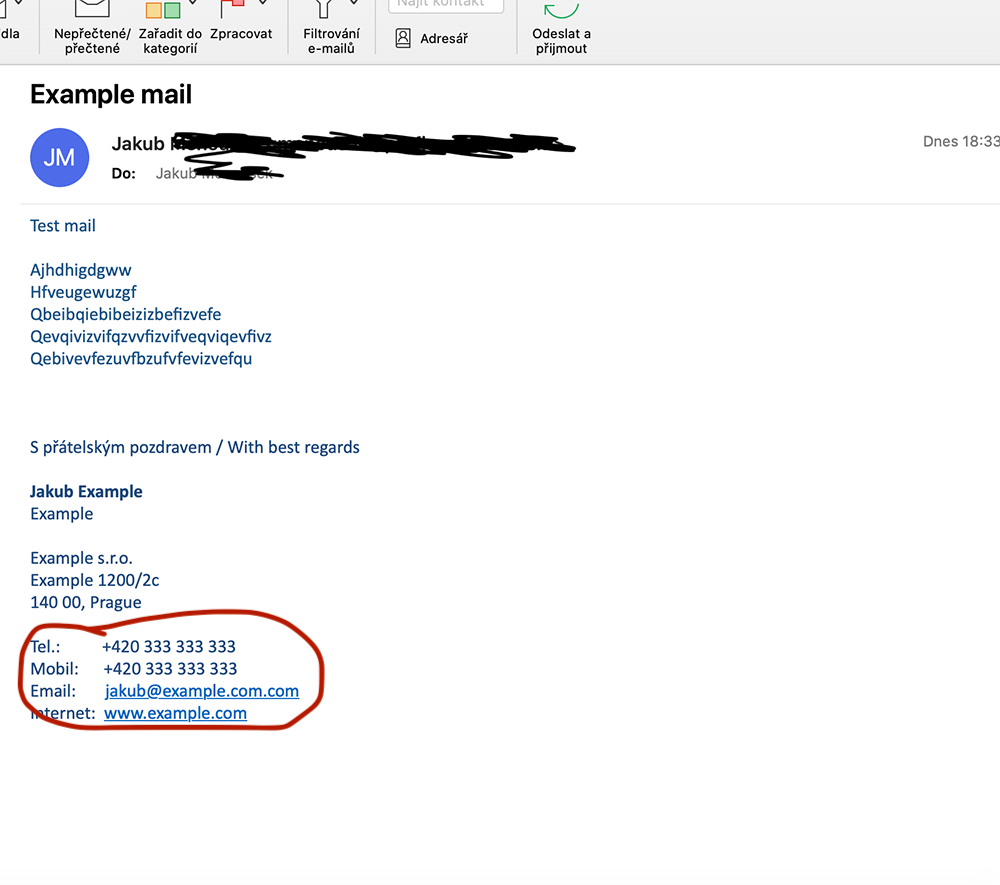The height and width of the screenshot is (885, 1000).
Task: Open Filtrování e-mailů filter
Action: click(331, 29)
